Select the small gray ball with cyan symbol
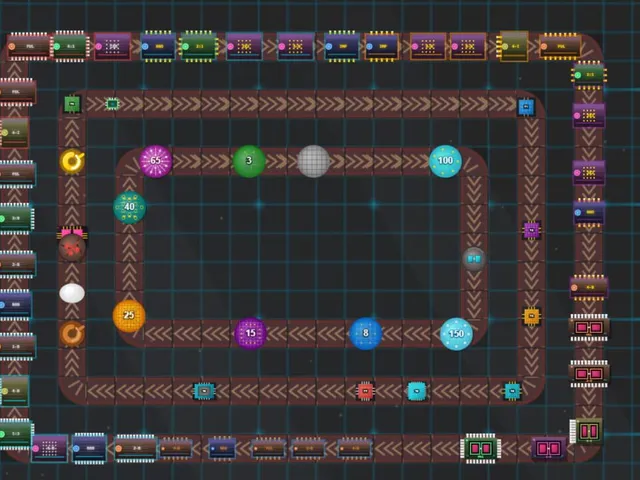This screenshot has height=480, width=640. coord(473,259)
